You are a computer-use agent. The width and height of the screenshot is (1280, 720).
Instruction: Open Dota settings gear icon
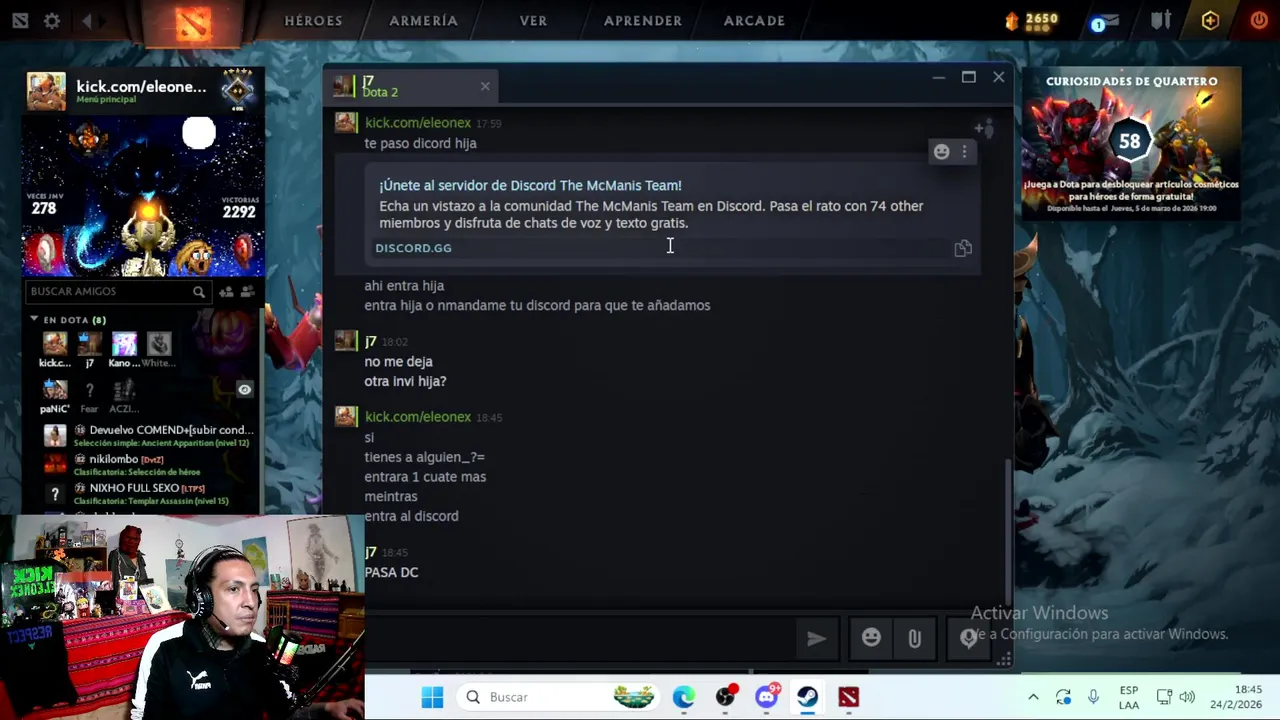click(x=52, y=20)
